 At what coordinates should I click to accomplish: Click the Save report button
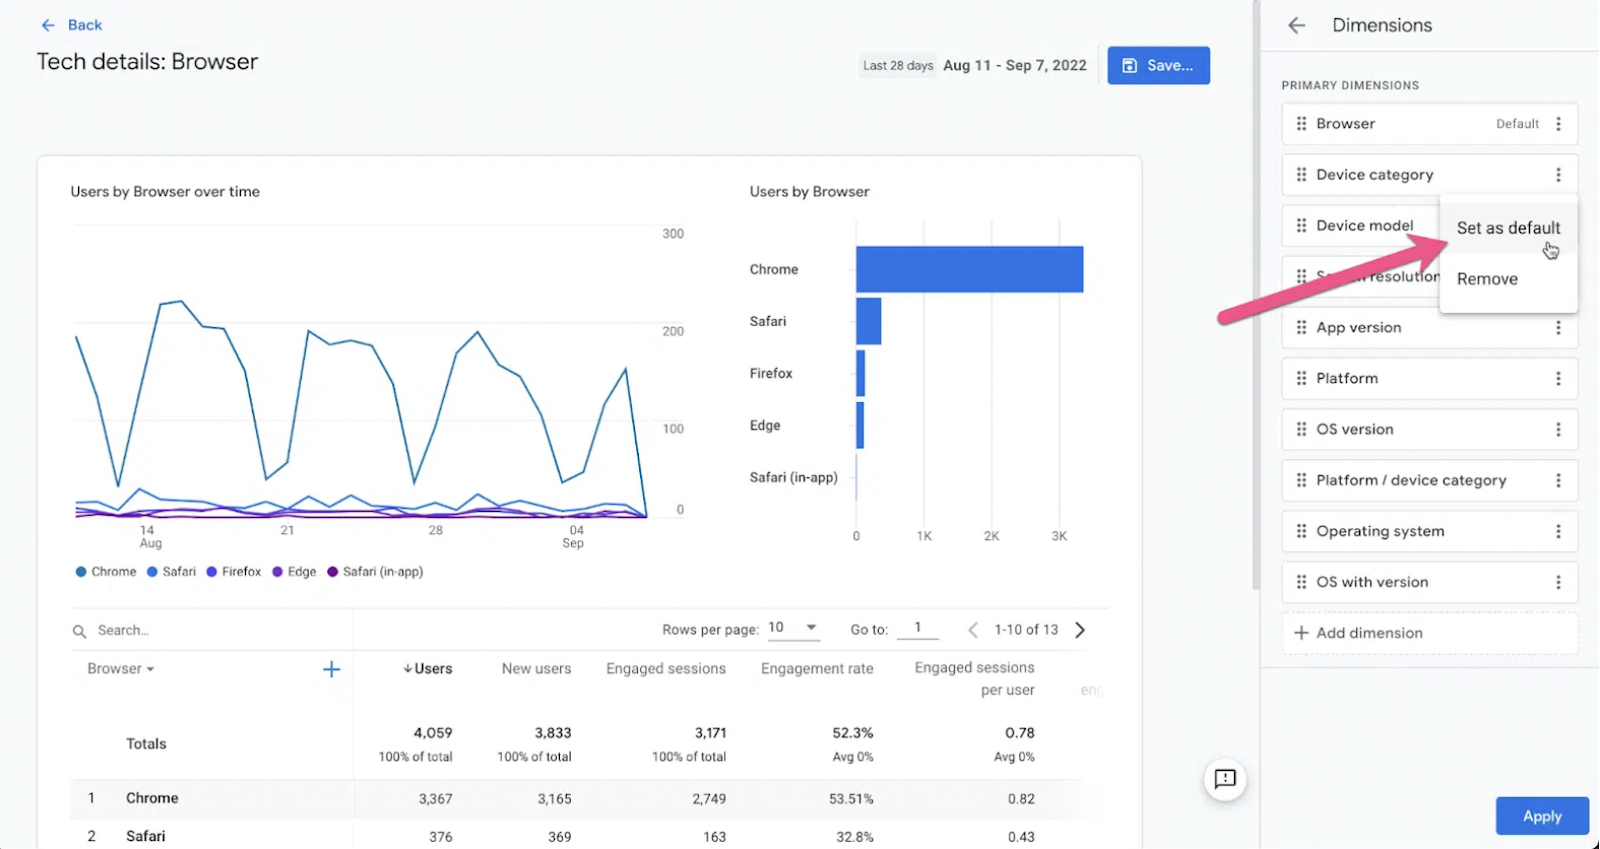[1158, 65]
